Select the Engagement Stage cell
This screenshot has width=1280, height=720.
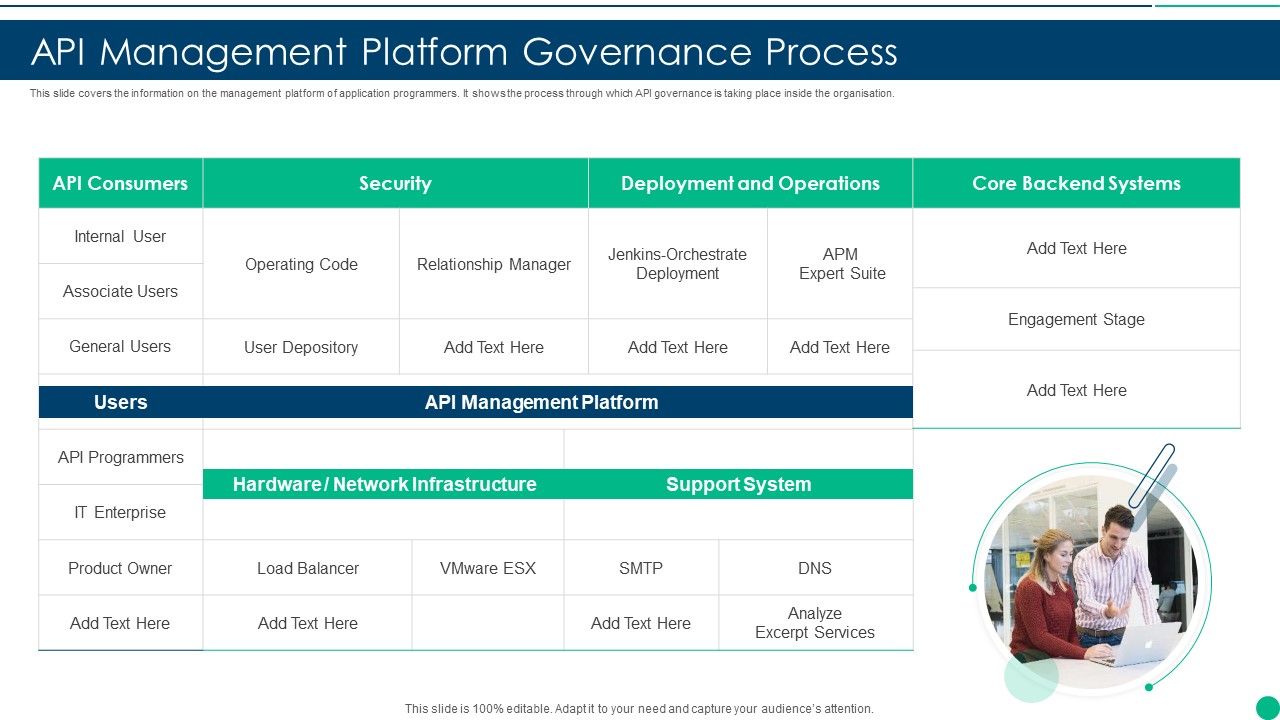point(1076,319)
